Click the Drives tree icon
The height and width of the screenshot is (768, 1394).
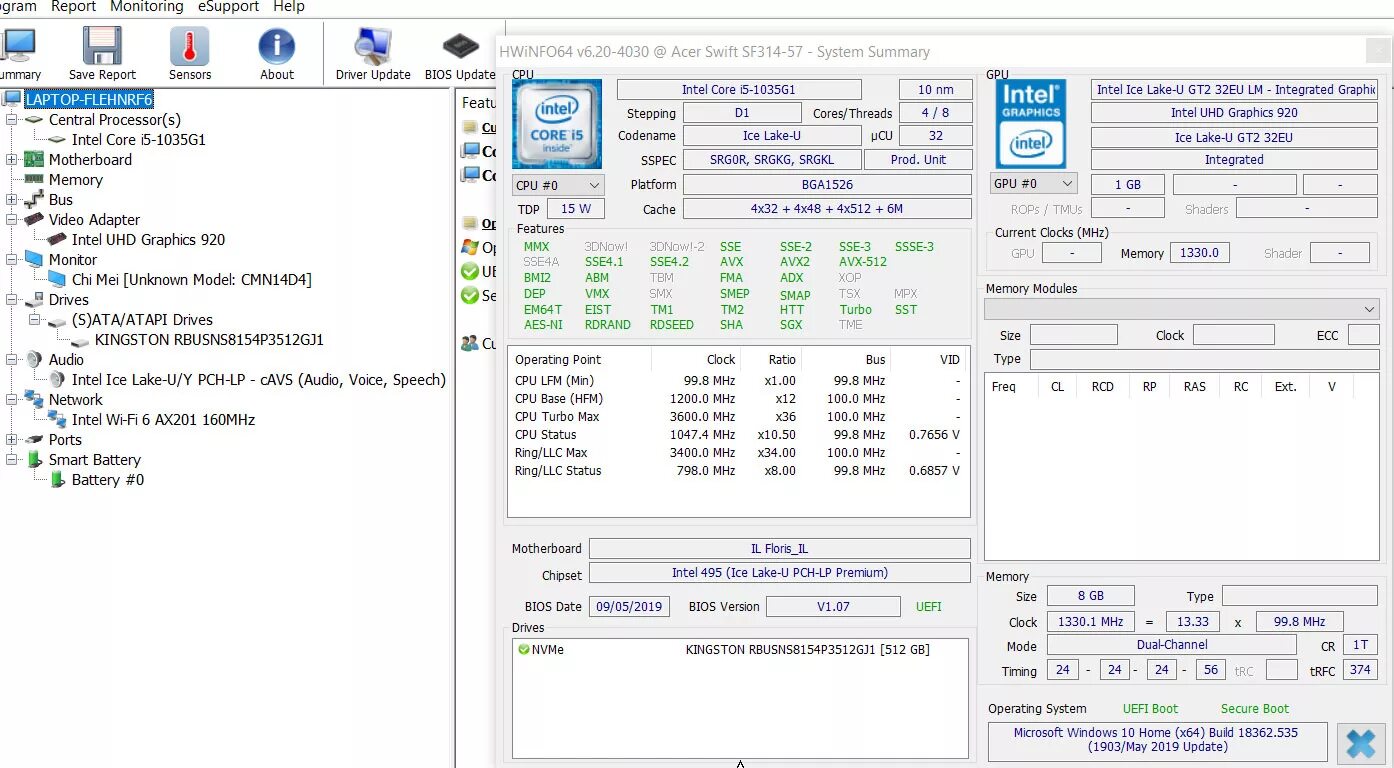pos(34,300)
